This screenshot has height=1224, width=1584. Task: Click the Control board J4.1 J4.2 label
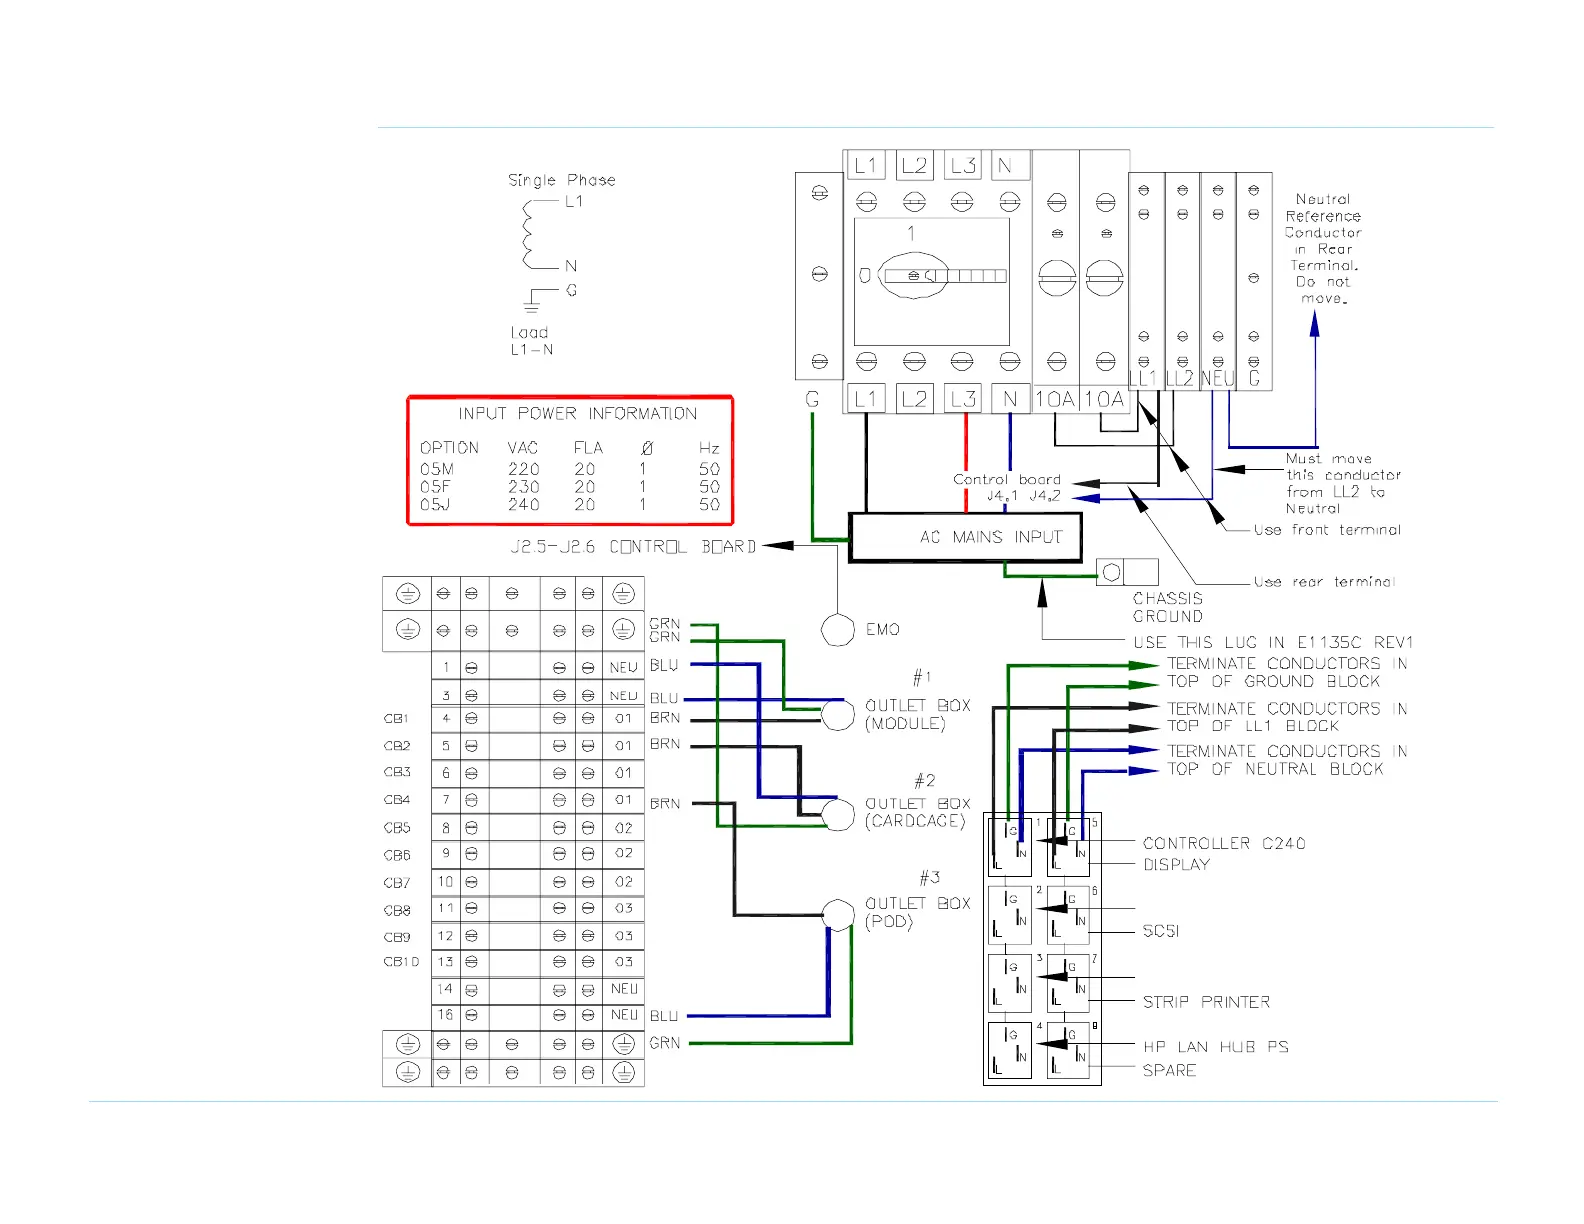1006,487
